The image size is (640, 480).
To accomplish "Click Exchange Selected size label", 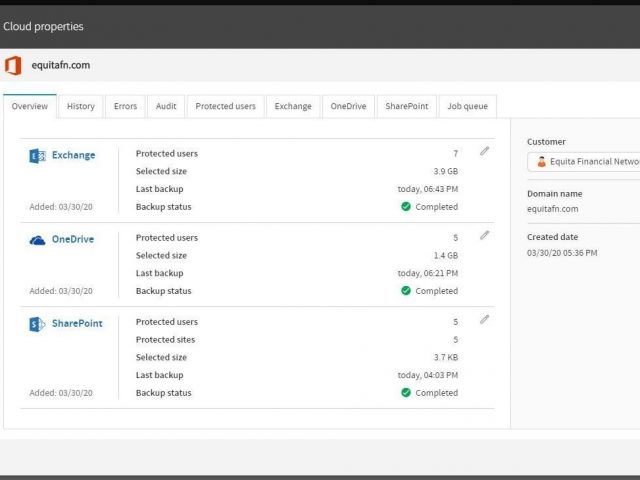I will (x=161, y=171).
